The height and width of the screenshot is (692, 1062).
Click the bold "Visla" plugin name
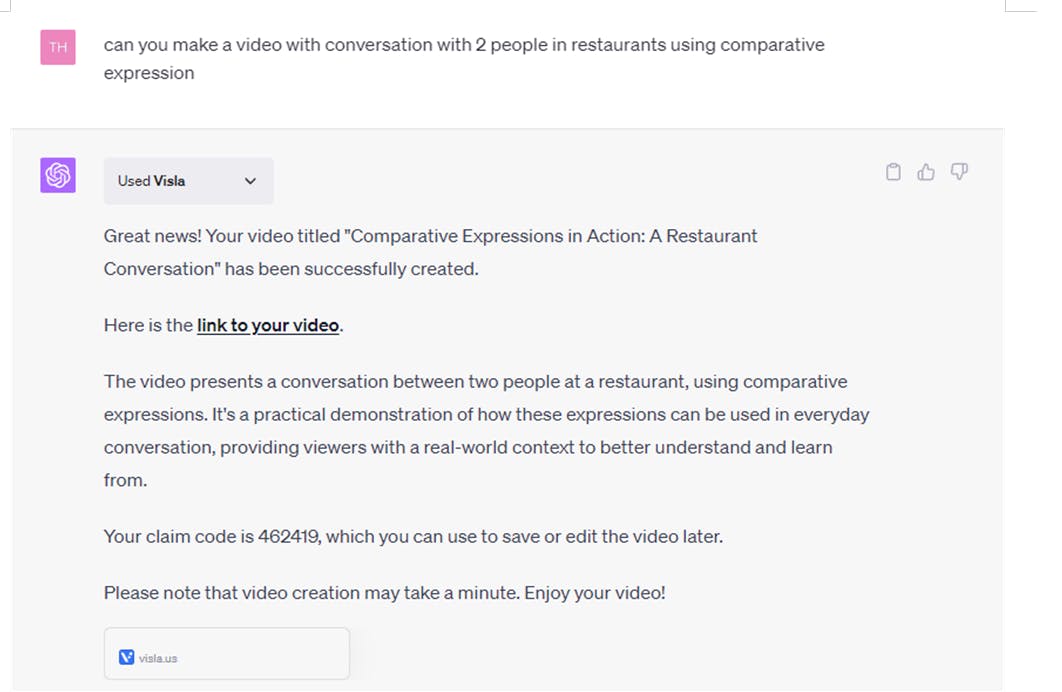click(x=169, y=181)
